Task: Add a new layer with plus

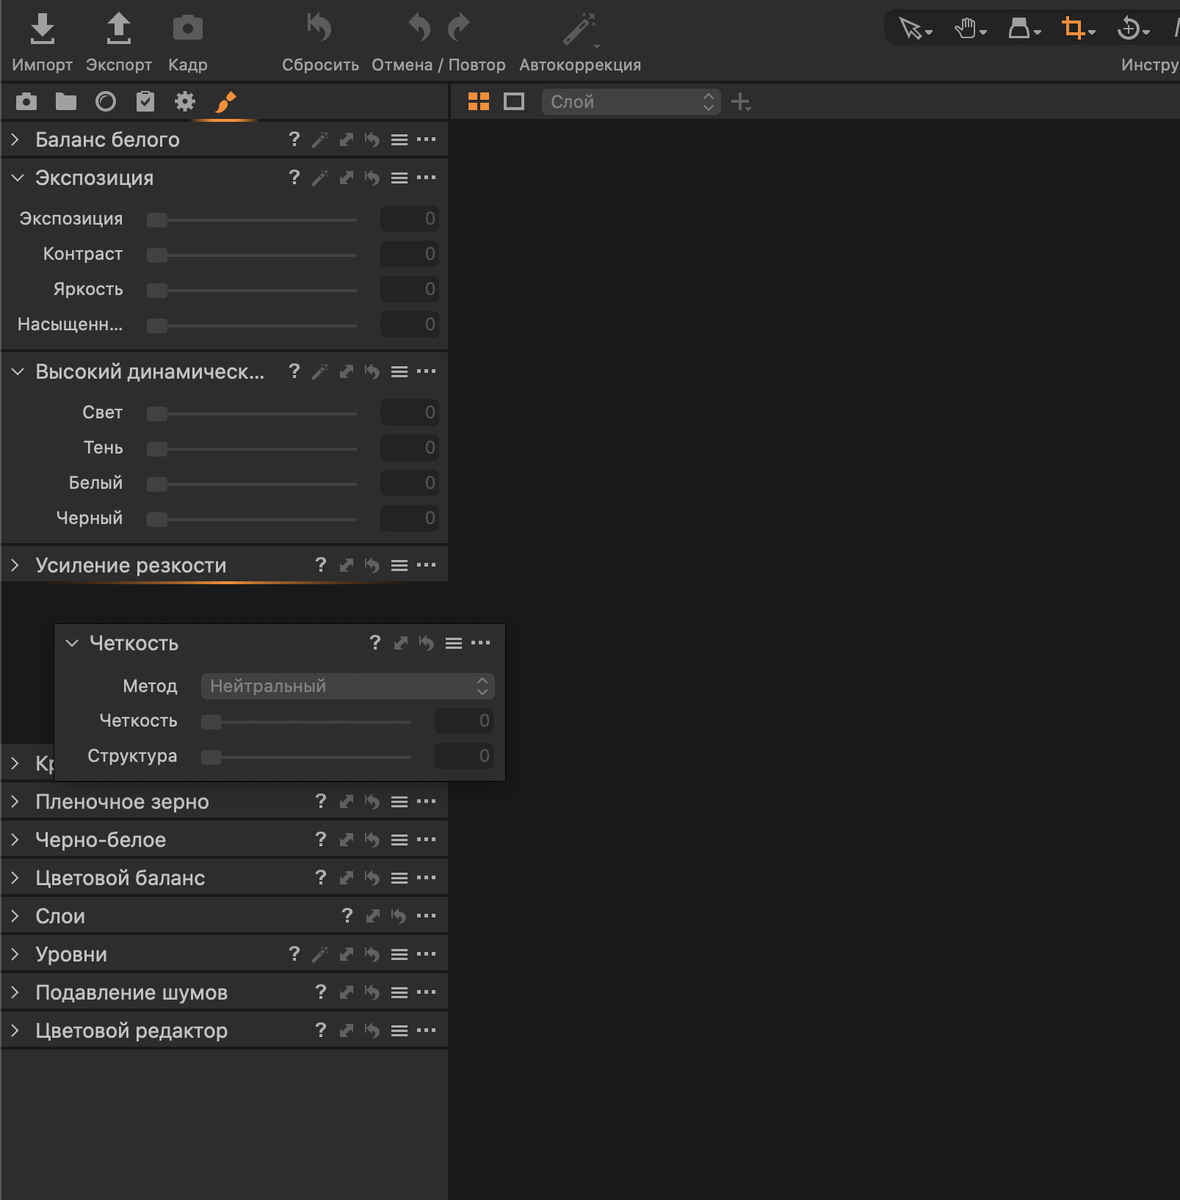Action: click(x=741, y=102)
